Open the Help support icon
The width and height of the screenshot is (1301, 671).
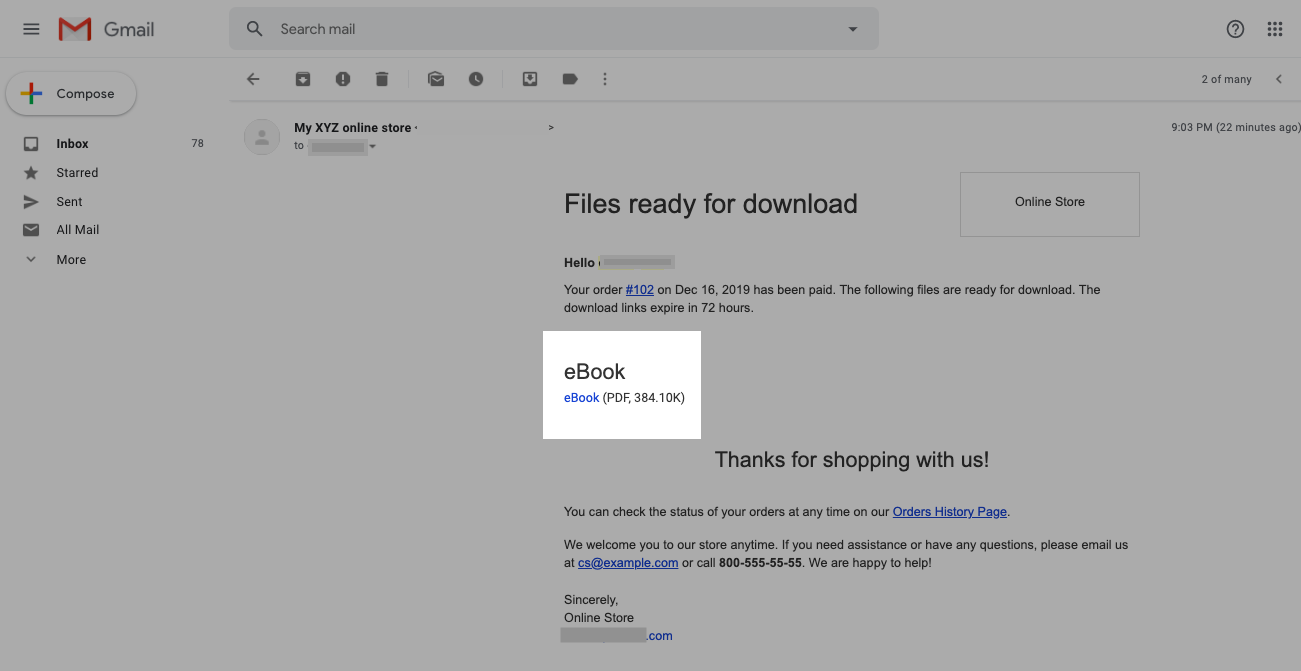1235,29
